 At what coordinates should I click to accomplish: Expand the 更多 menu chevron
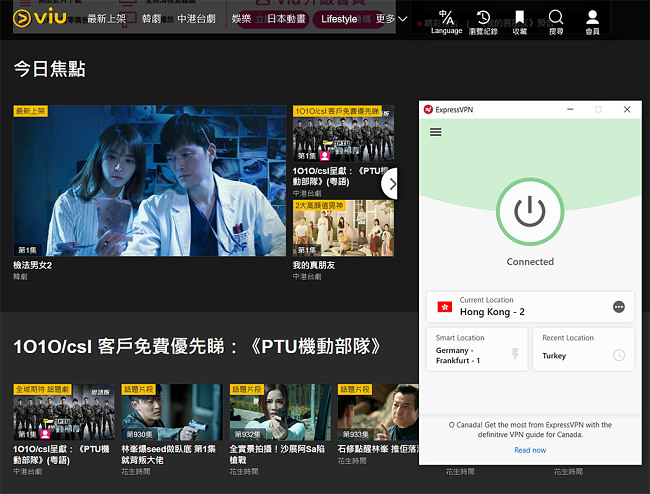click(x=403, y=19)
